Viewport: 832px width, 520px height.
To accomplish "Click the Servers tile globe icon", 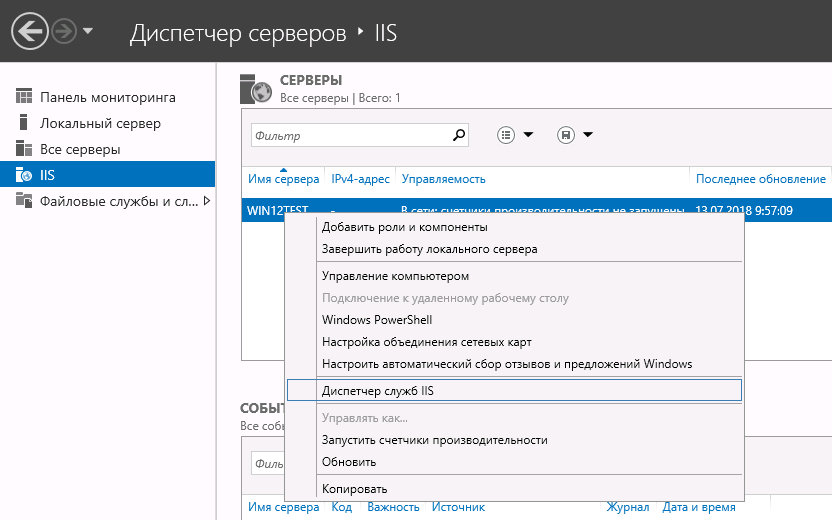I will coord(257,89).
